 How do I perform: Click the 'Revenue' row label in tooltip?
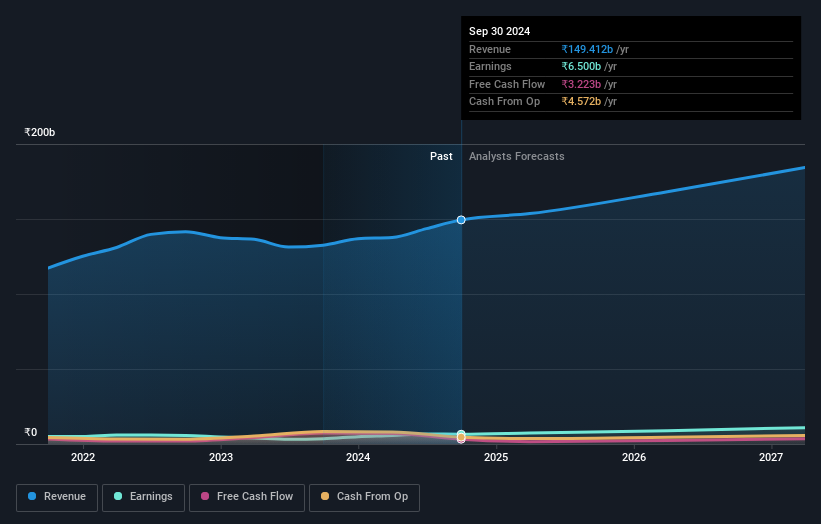pyautogui.click(x=490, y=49)
